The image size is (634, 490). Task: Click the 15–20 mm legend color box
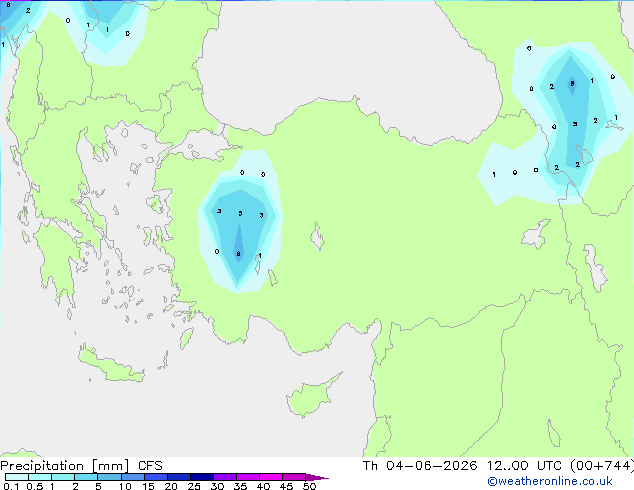[x=155, y=477]
